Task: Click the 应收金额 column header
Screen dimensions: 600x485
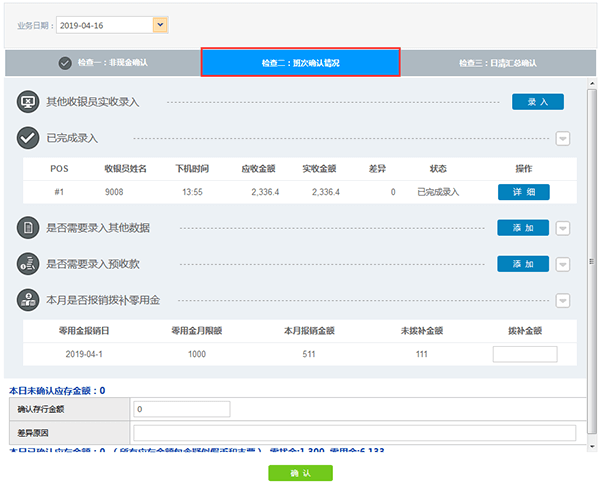Action: point(258,169)
